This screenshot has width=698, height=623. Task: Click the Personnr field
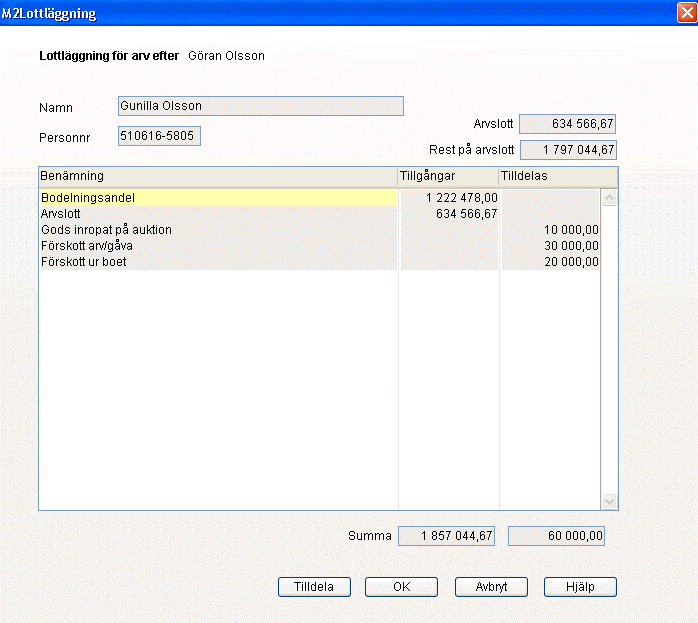[x=159, y=135]
